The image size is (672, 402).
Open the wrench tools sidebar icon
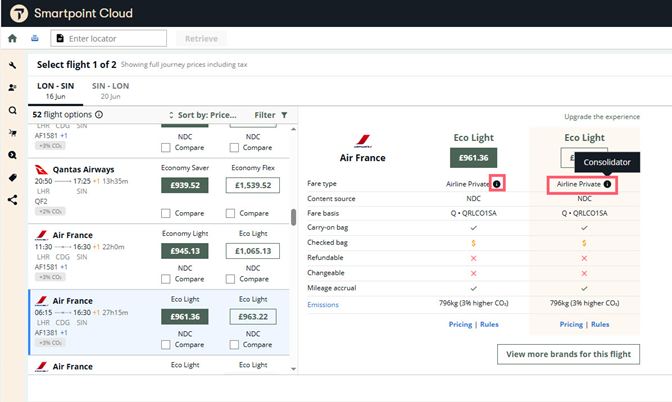12,65
